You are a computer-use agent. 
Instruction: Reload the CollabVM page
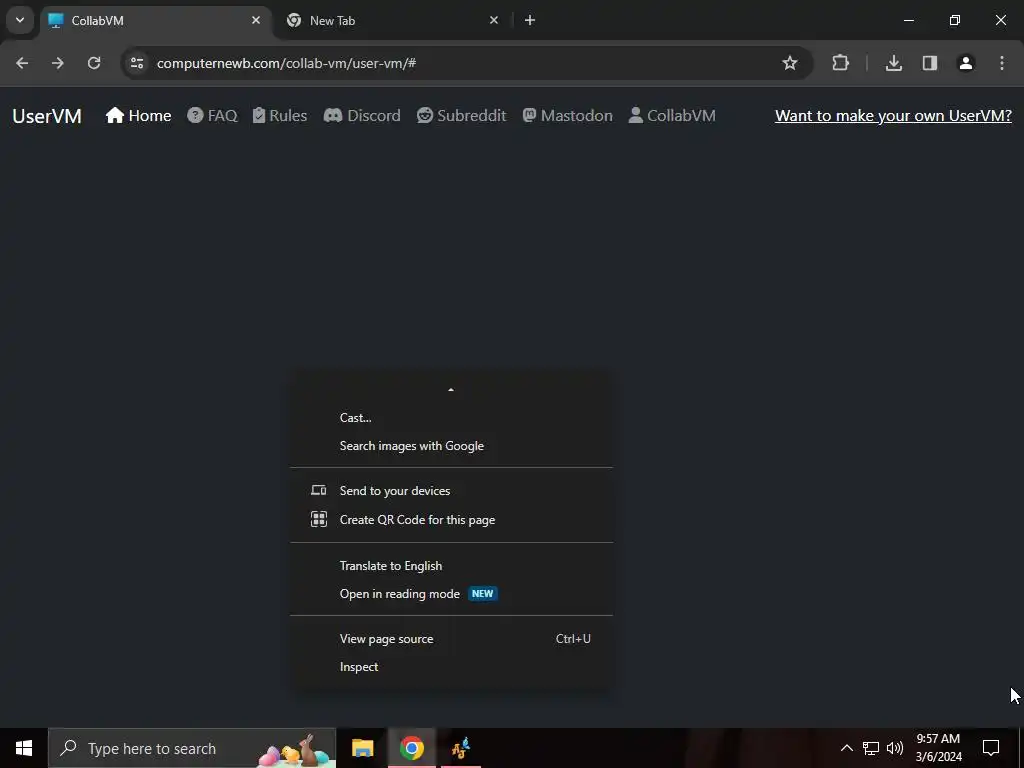pos(94,63)
